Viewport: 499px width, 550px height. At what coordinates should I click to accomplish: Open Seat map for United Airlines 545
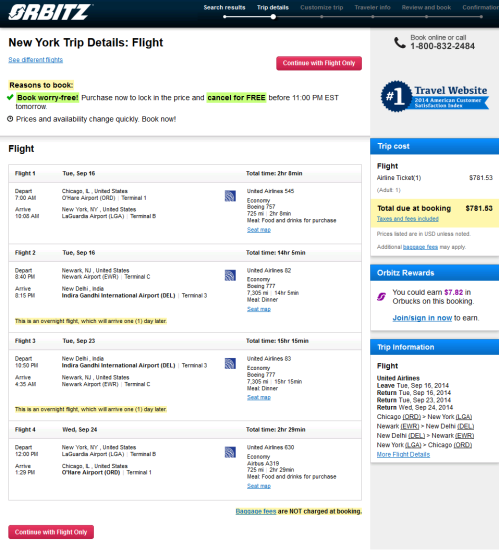[x=259, y=230]
